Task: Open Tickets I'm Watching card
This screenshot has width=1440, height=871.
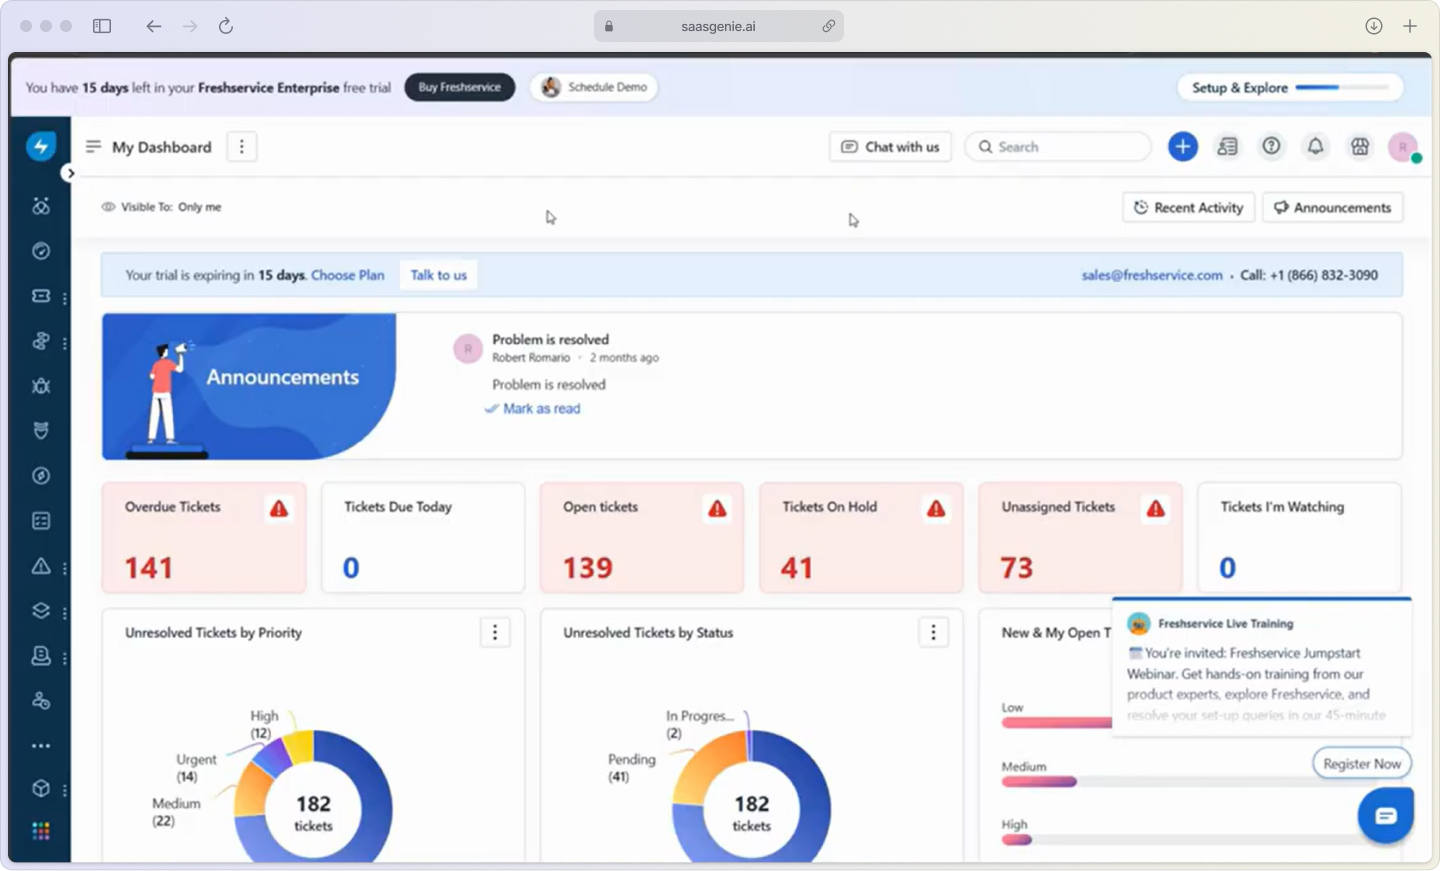Action: coord(1299,538)
